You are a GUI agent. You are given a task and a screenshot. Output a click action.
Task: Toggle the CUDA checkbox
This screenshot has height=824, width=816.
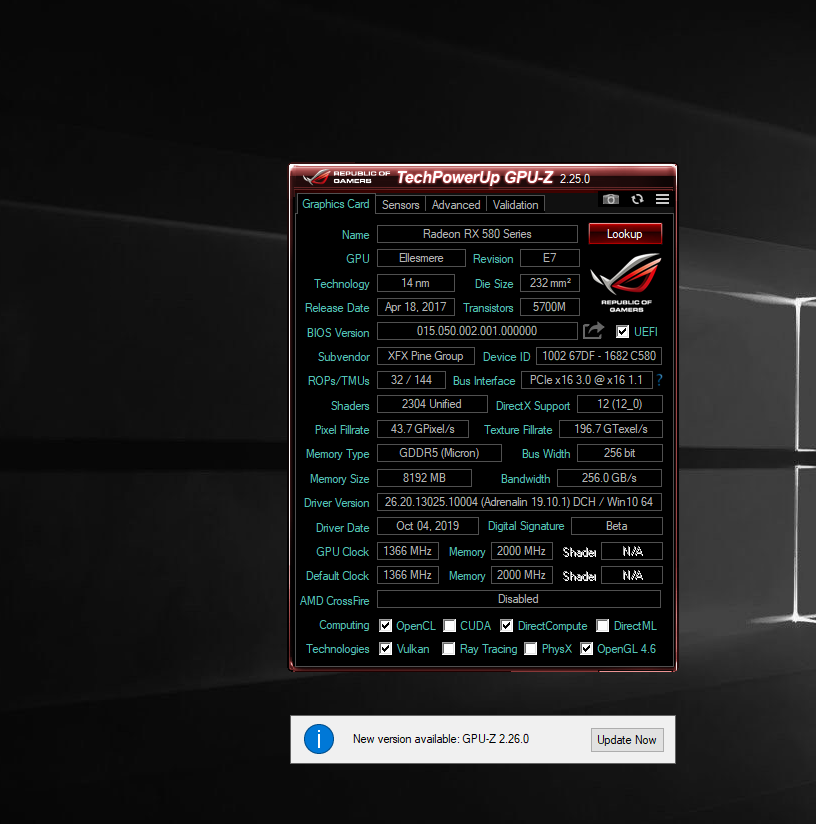tap(450, 626)
